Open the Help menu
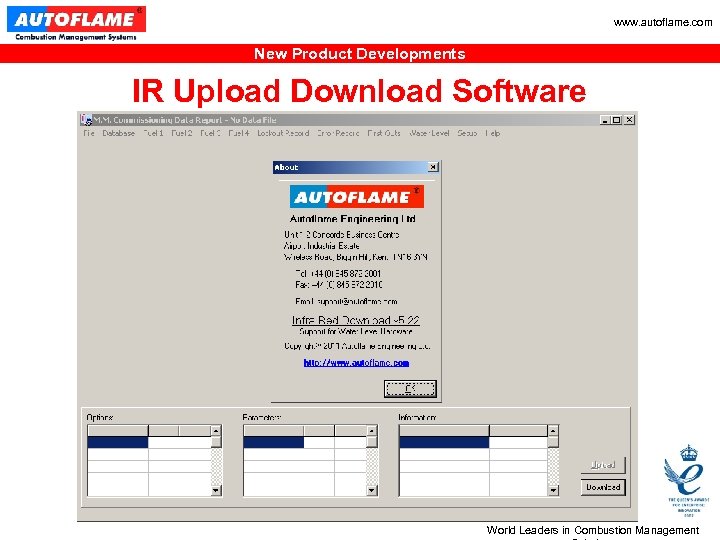720x540 pixels. (x=493, y=133)
